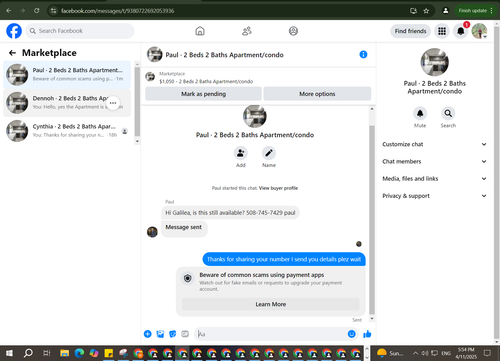Click the browser address bar URL
The image size is (500, 361).
pyautogui.click(x=117, y=11)
